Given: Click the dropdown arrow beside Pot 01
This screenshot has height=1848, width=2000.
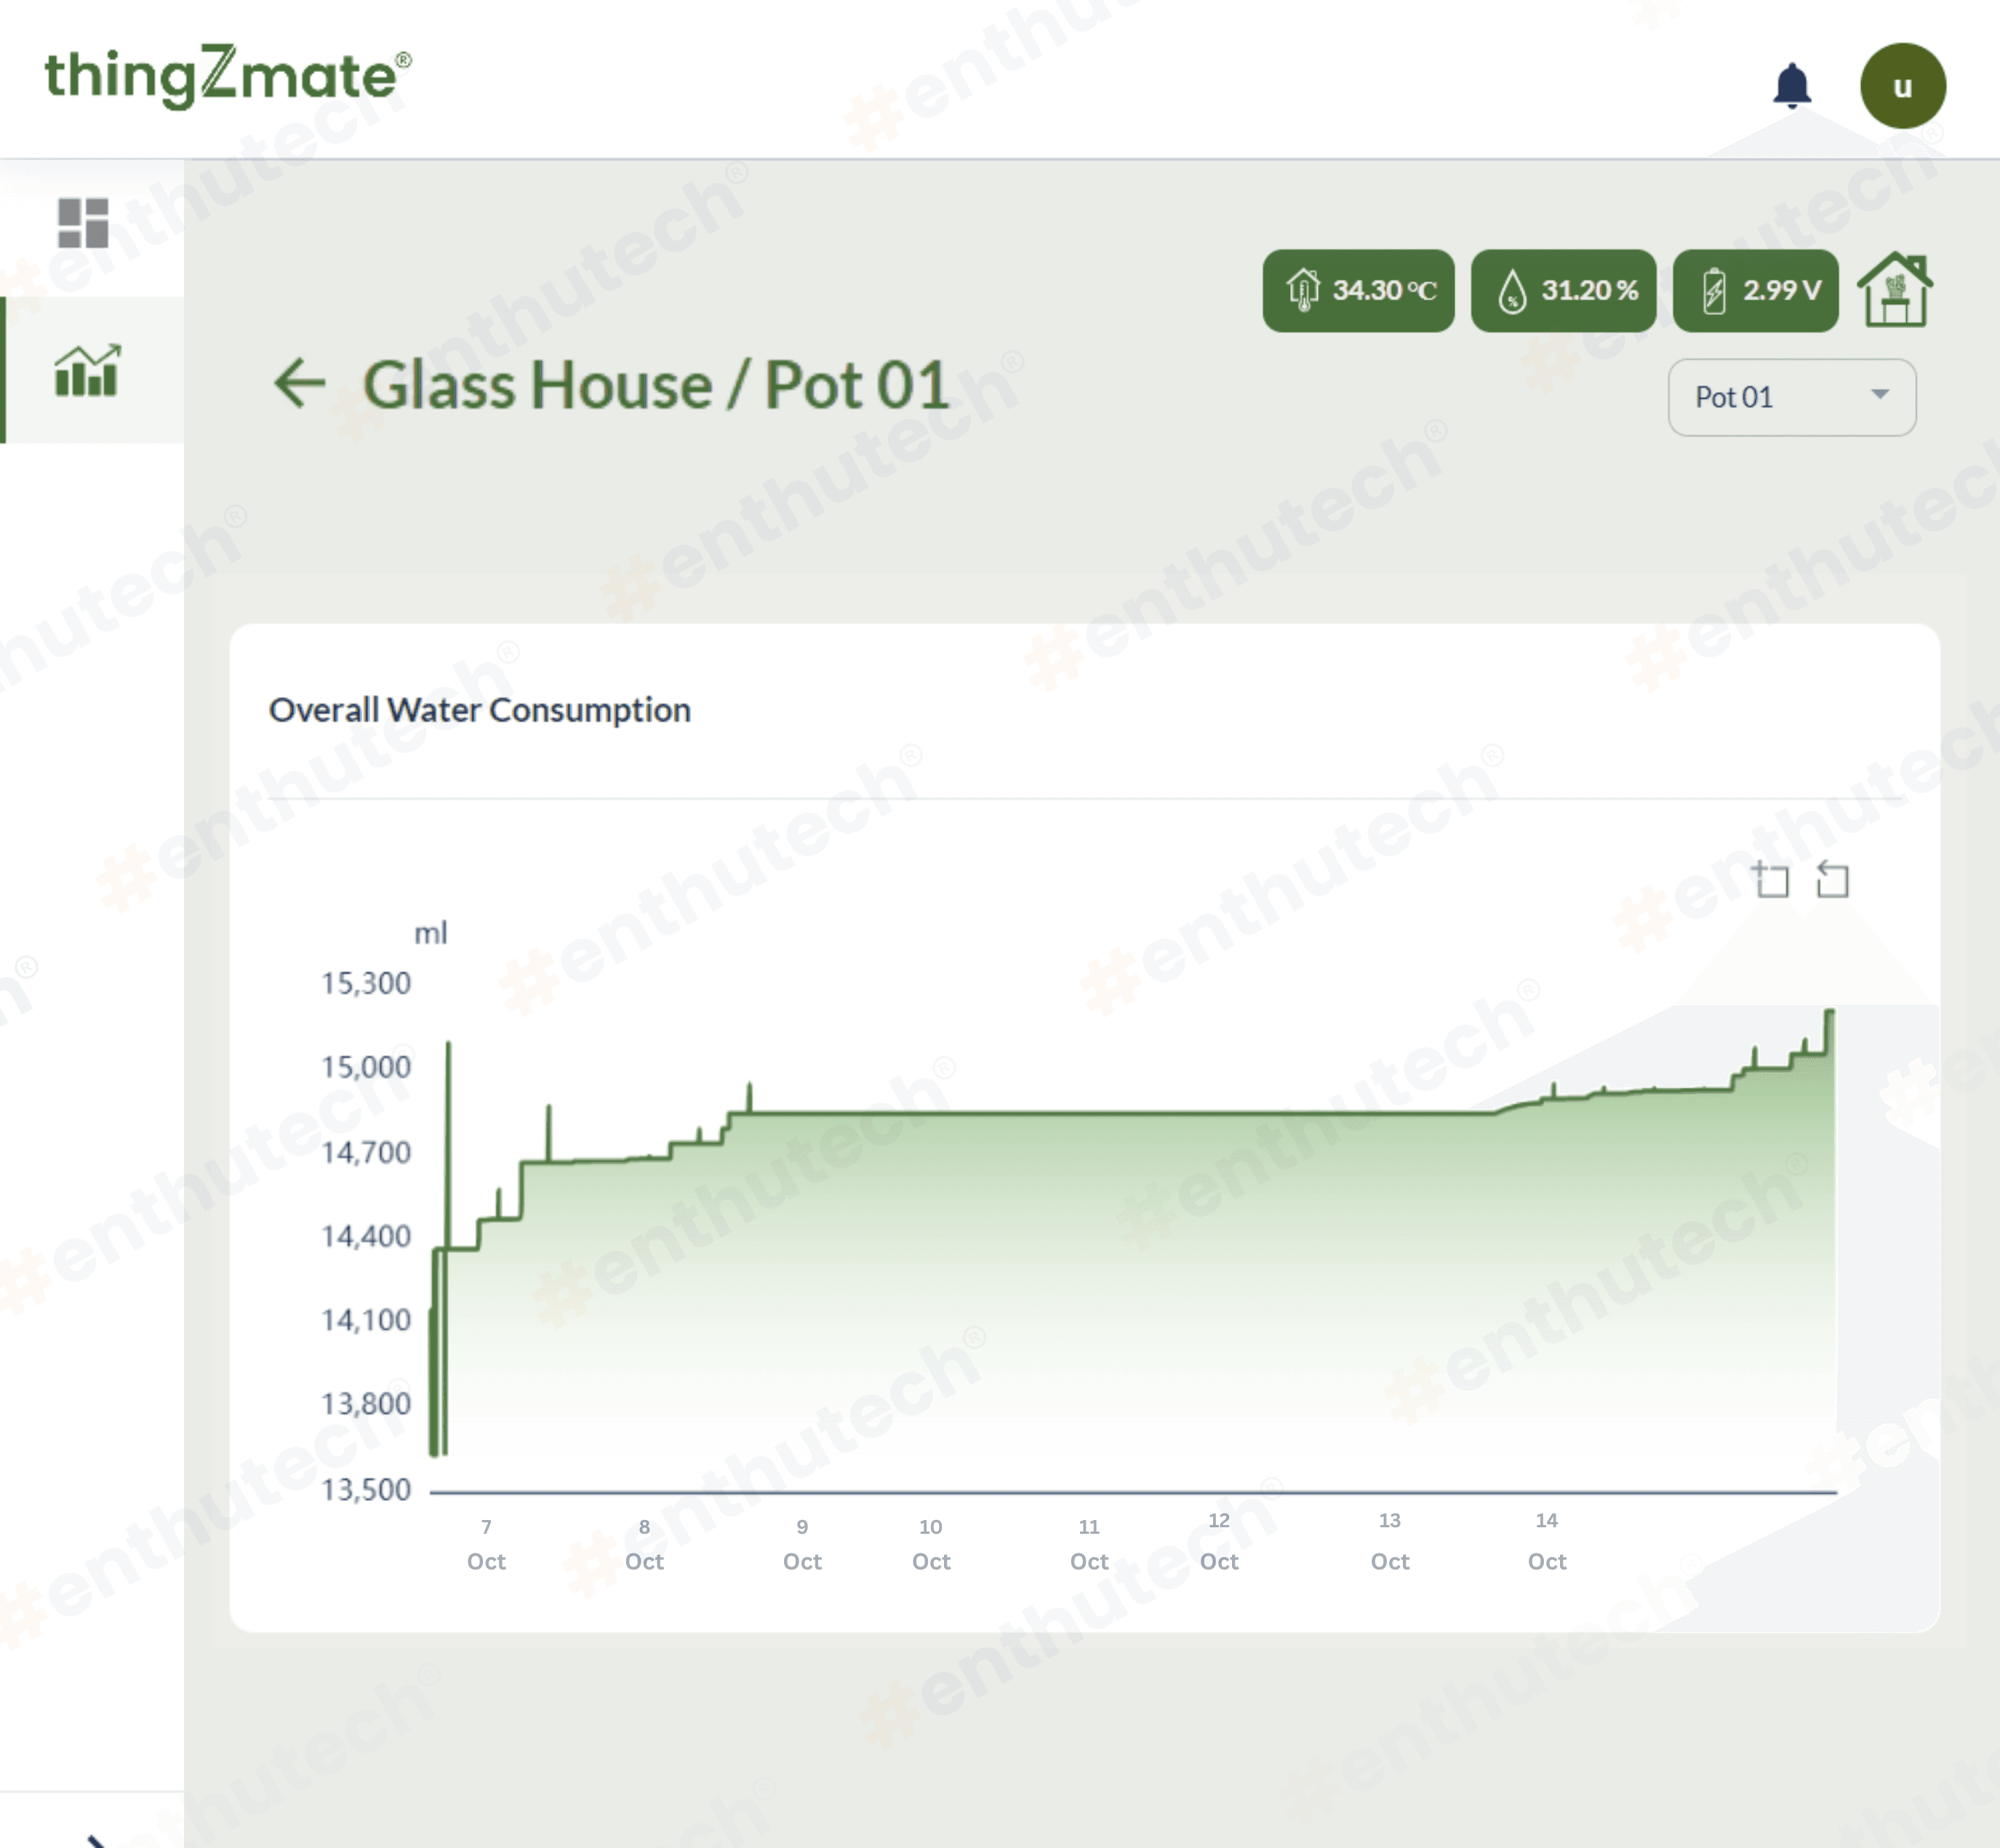Looking at the screenshot, I should pyautogui.click(x=1879, y=395).
